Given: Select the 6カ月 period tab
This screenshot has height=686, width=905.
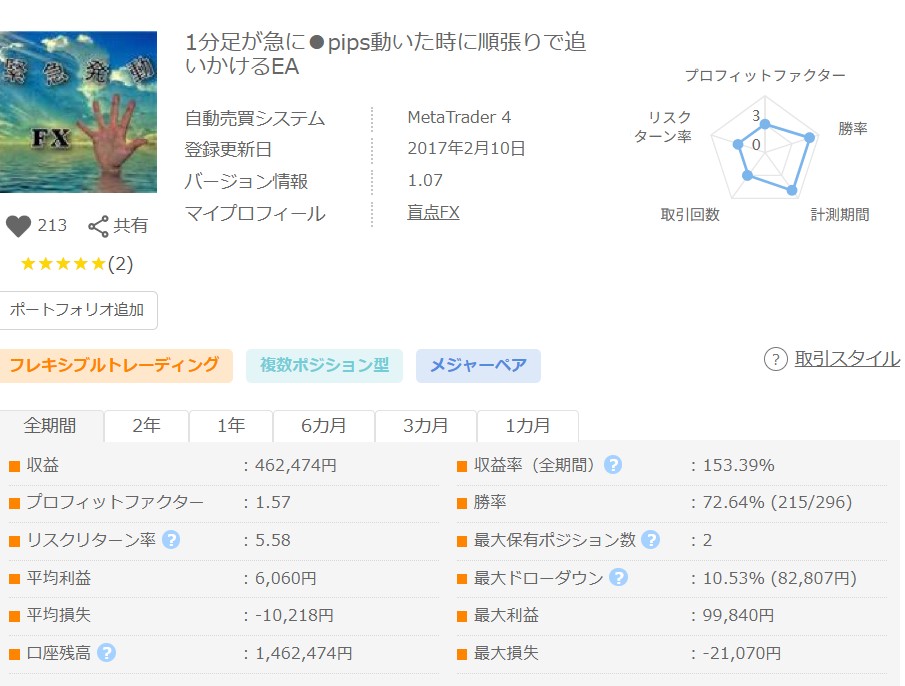Looking at the screenshot, I should coord(324,426).
